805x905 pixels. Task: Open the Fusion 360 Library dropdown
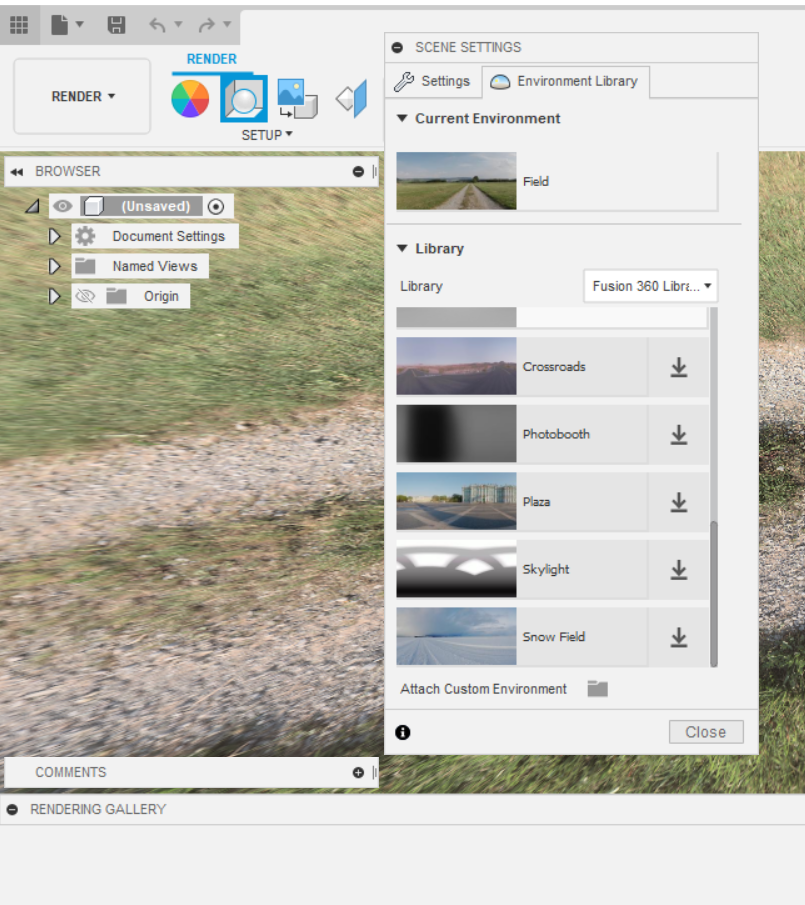[x=651, y=286]
